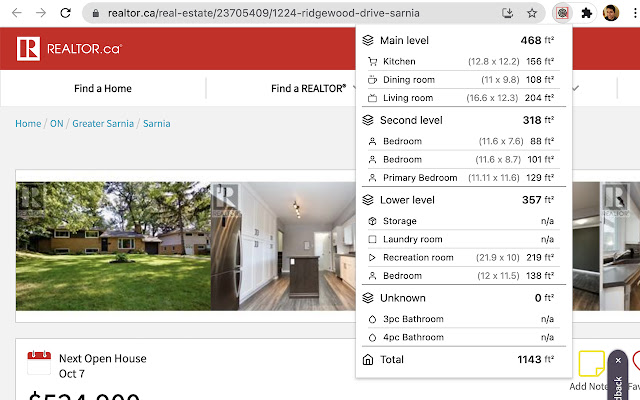This screenshot has width=640, height=400.
Task: Bookmark this page with the star icon
Action: pyautogui.click(x=532, y=14)
